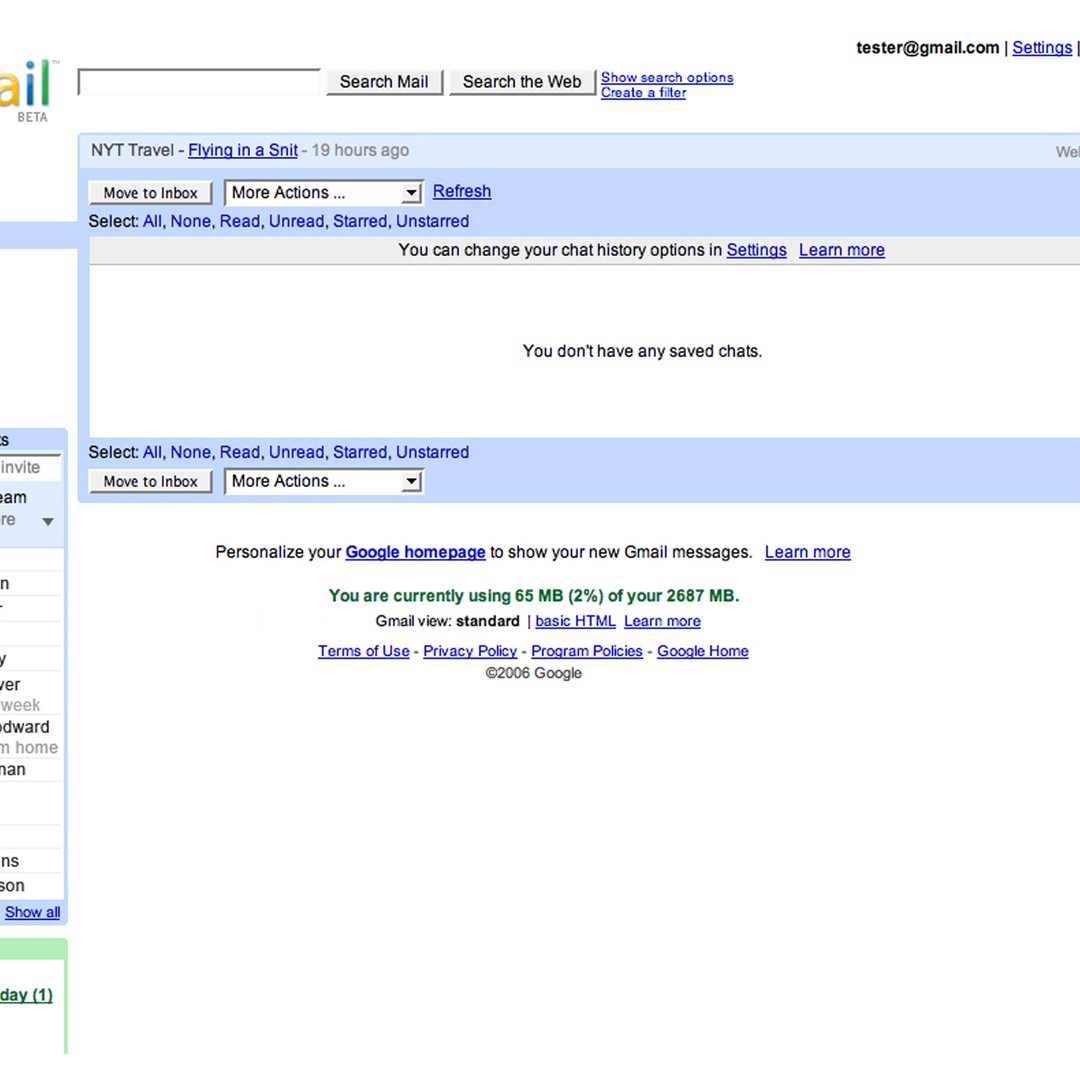Open the Google Home footer link
1080x1080 pixels.
pos(703,651)
